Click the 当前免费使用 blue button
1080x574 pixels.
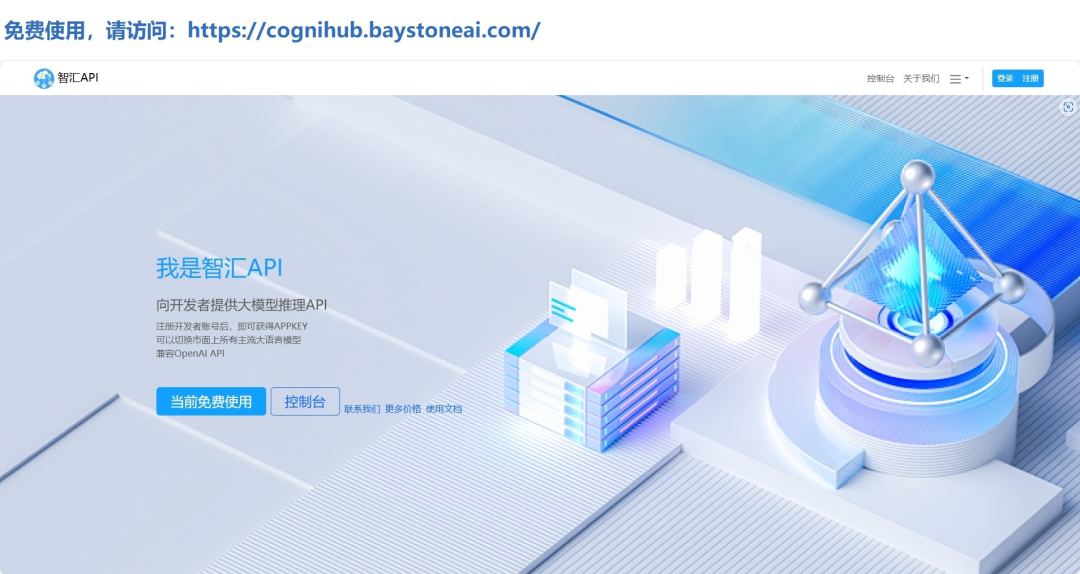click(211, 402)
